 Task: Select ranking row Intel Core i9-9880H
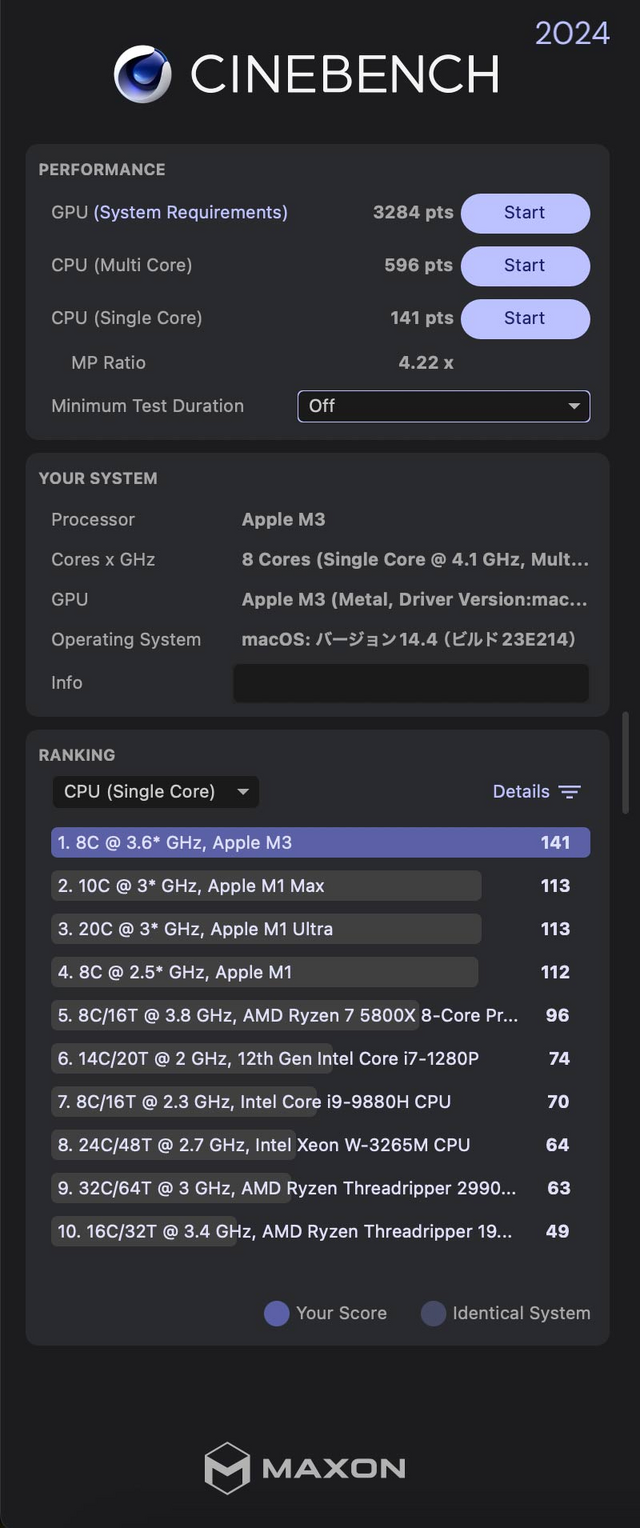point(320,1101)
